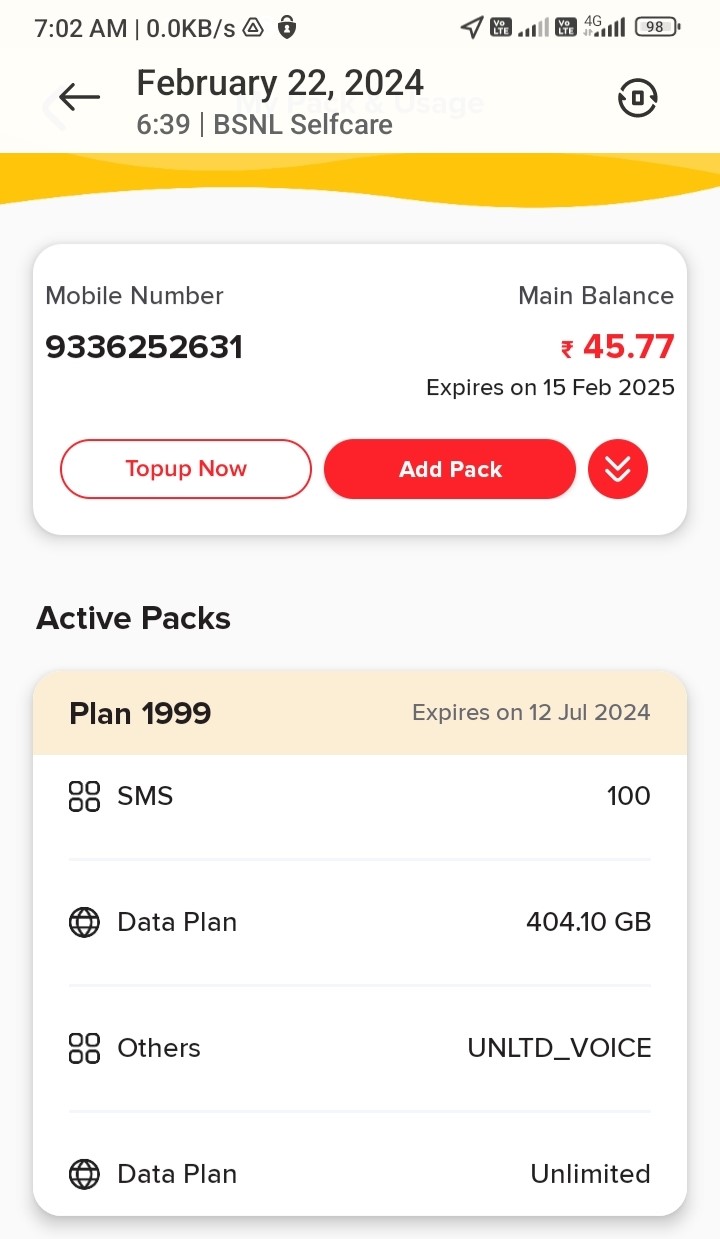The image size is (720, 1239).
Task: Tap the Active Packs heading
Action: point(133,618)
